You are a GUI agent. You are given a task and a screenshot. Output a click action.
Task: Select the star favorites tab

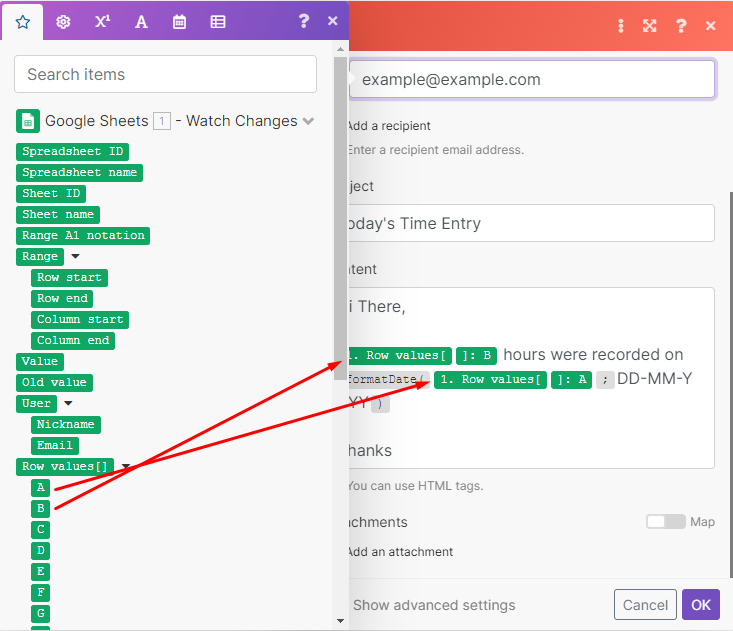point(22,22)
